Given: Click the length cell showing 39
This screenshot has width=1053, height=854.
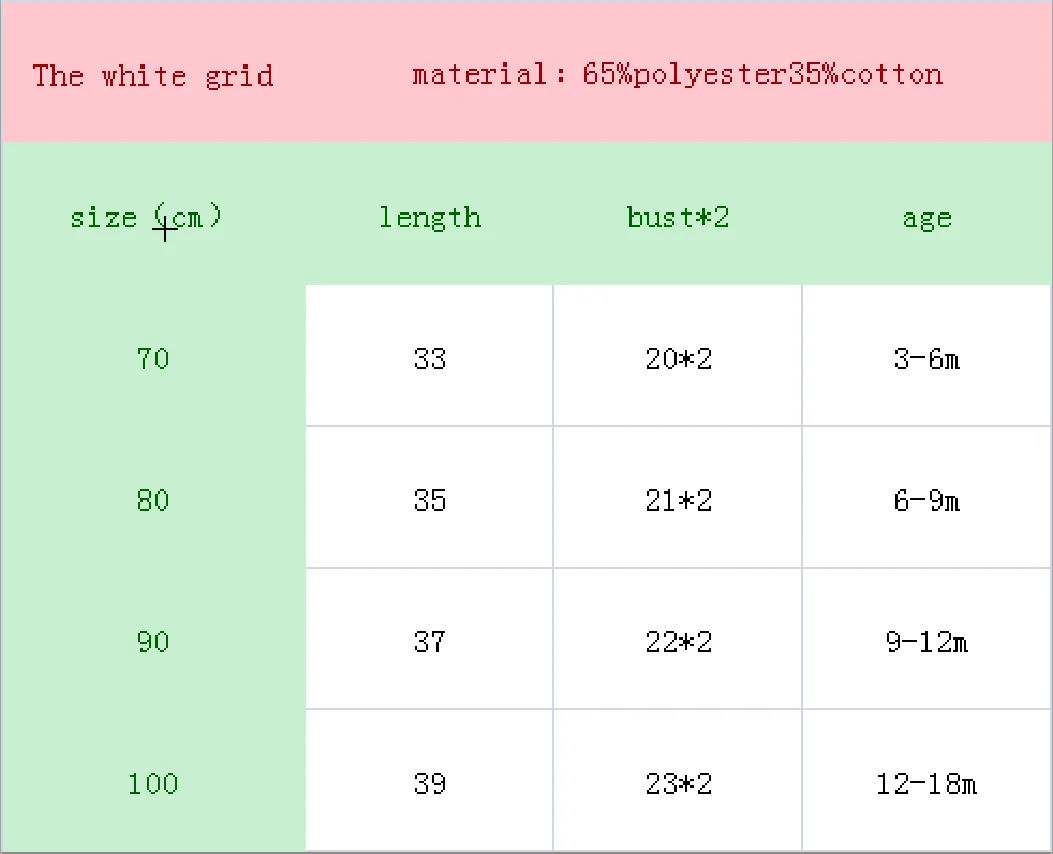Looking at the screenshot, I should 429,780.
